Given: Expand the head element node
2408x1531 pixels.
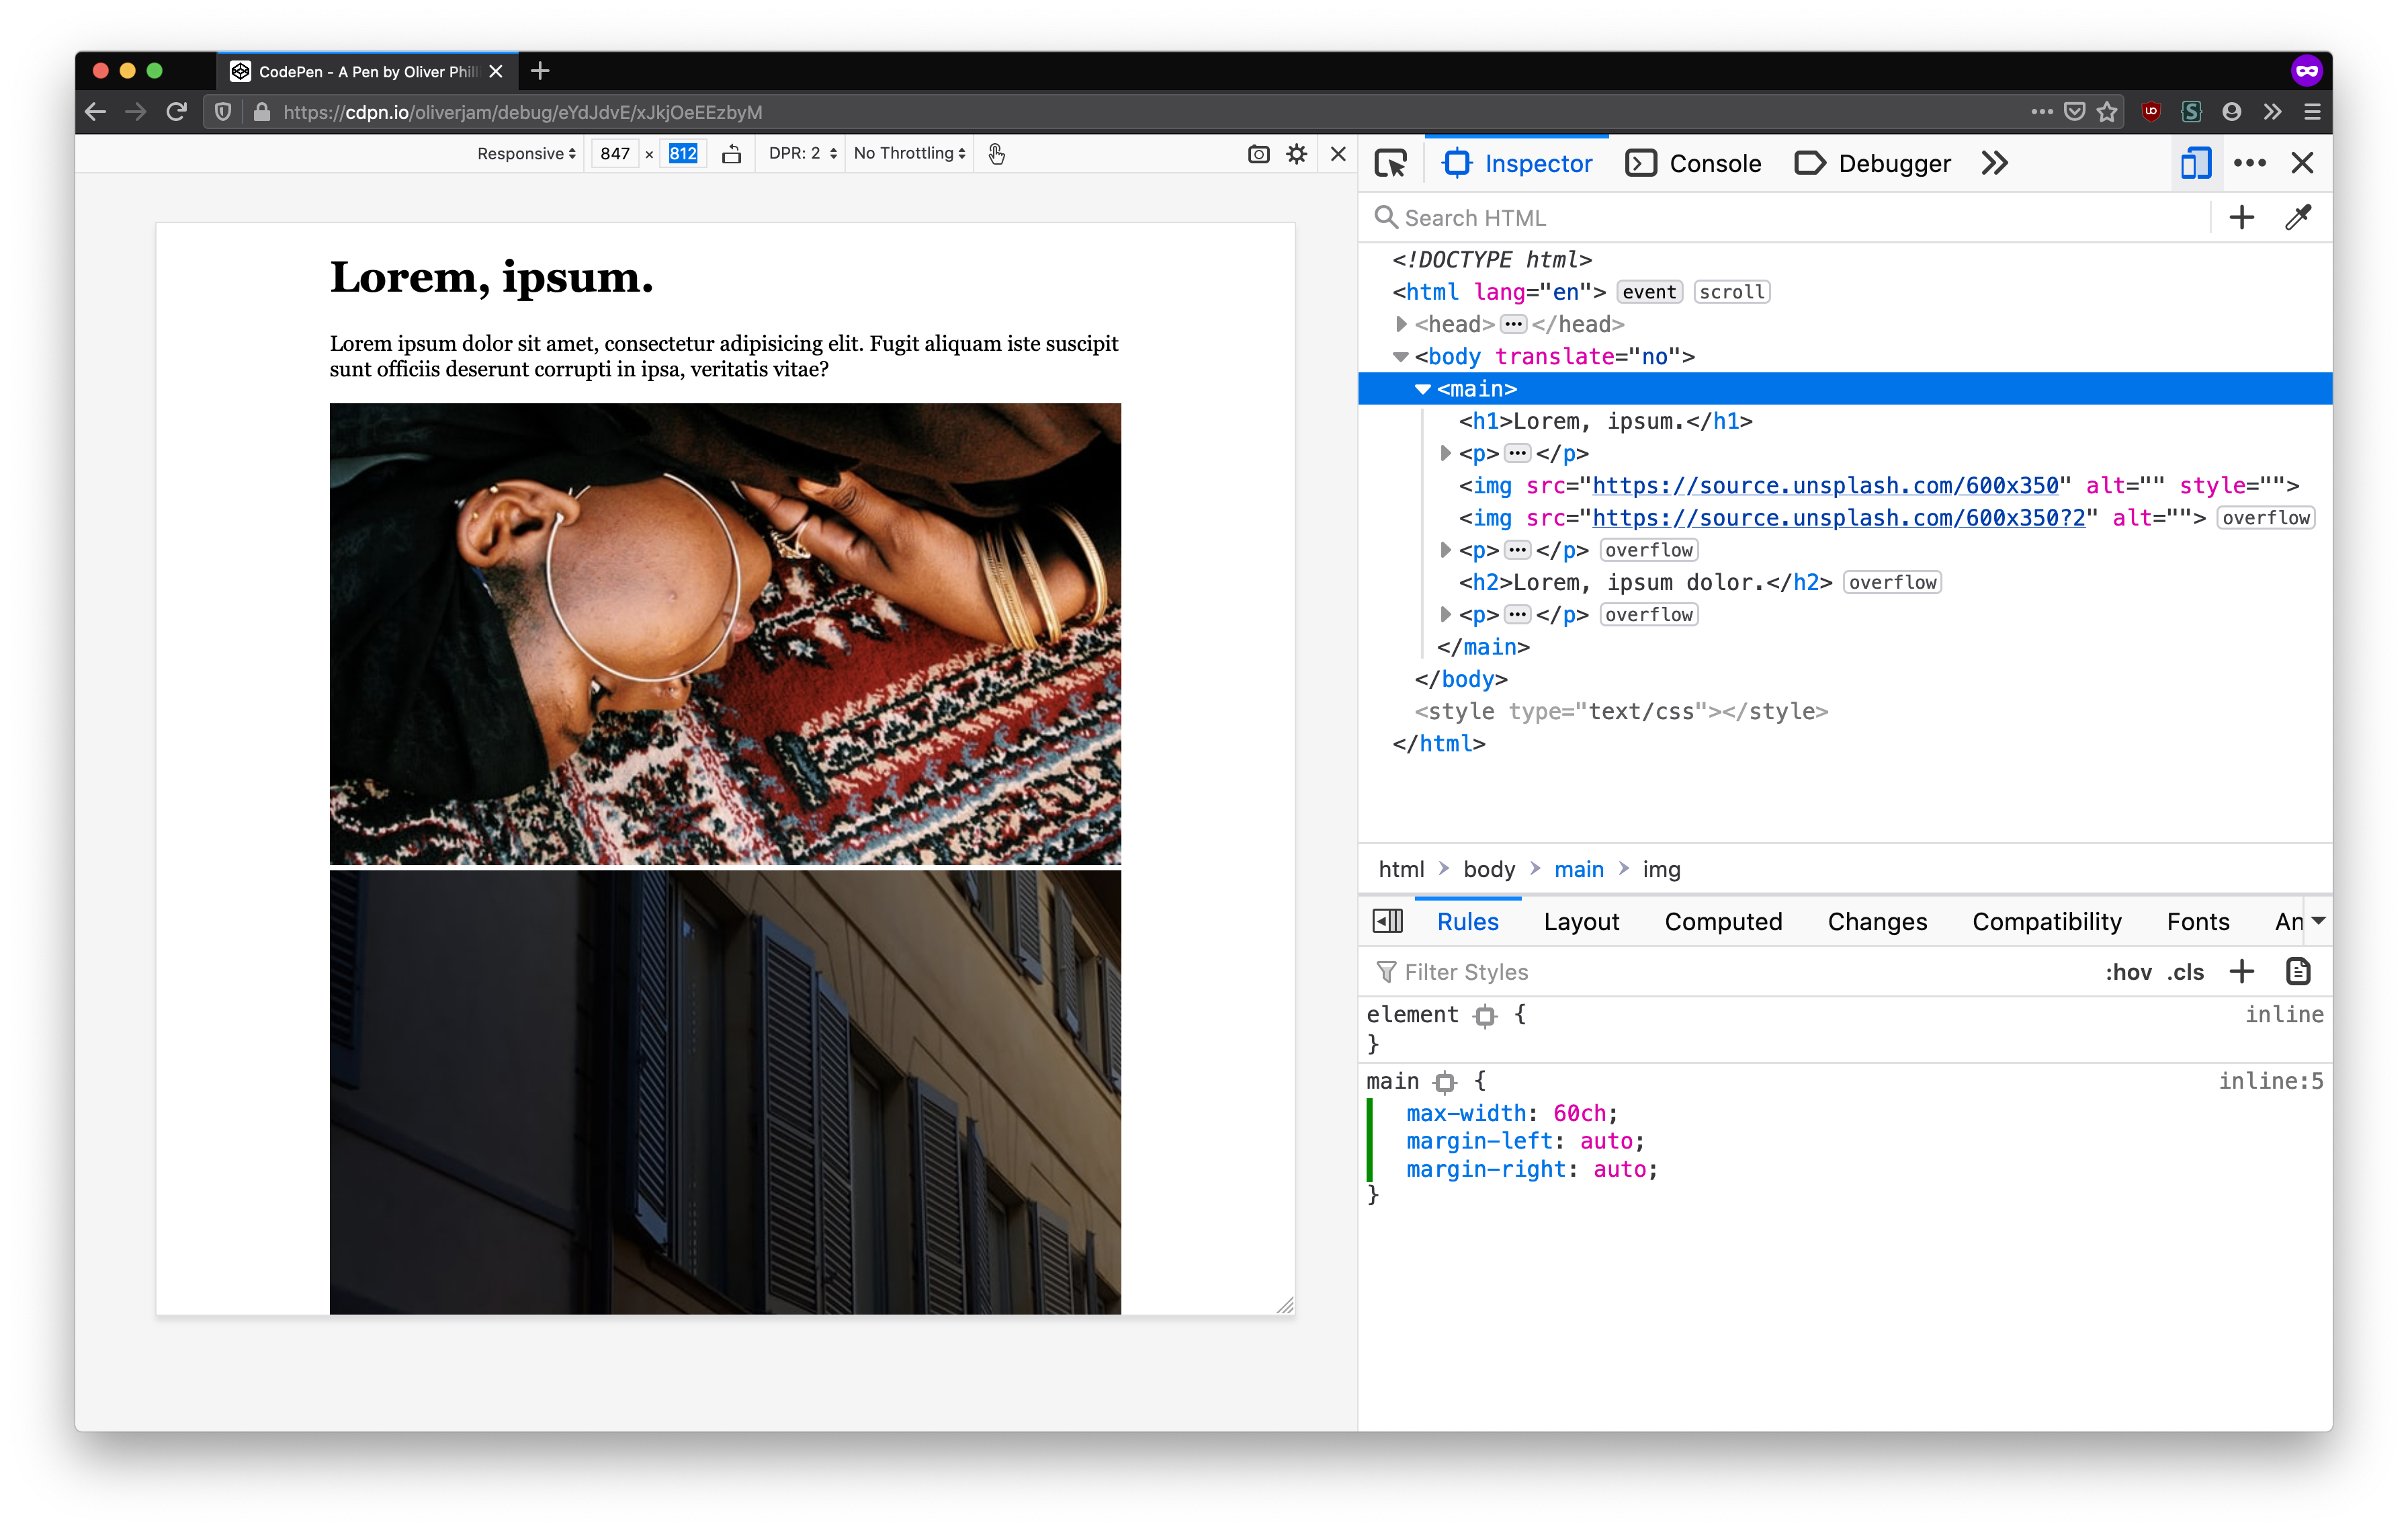Looking at the screenshot, I should pos(1401,324).
